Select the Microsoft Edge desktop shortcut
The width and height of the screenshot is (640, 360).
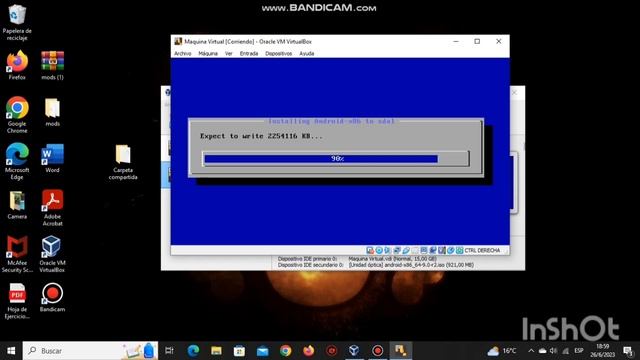click(x=17, y=161)
